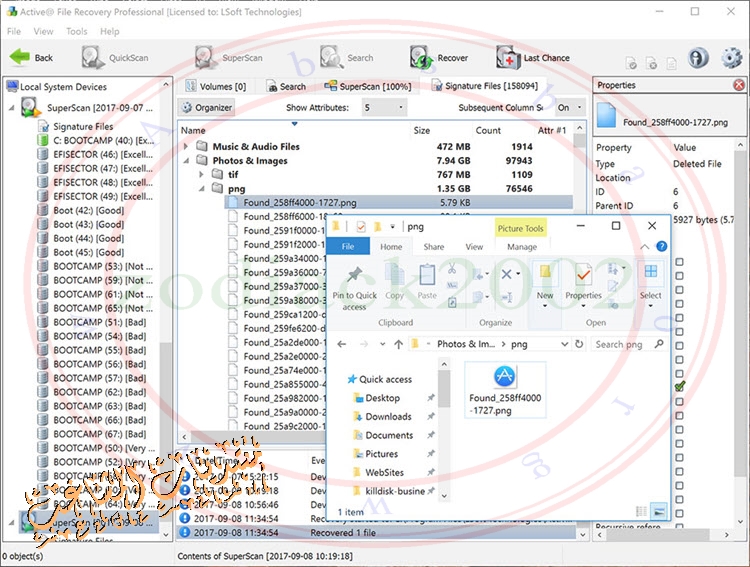The height and width of the screenshot is (567, 750).
Task: Select Found_258ff4000-1727.png row in list
Action: pyautogui.click(x=398, y=202)
